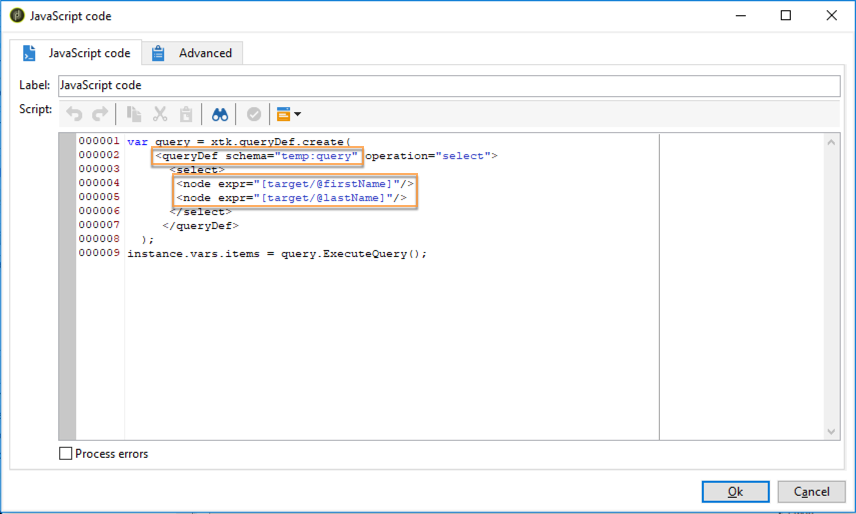
Task: Click the Paste clipboard icon
Action: [186, 114]
